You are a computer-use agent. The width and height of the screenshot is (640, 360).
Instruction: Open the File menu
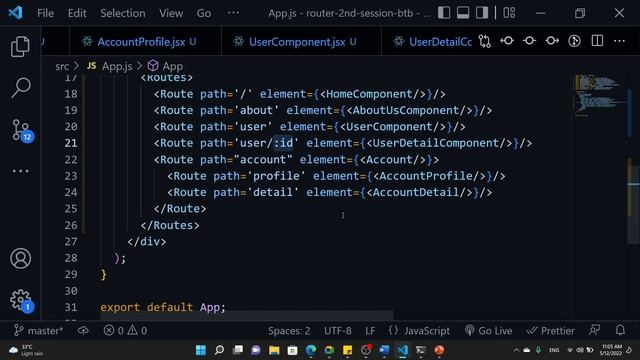tap(45, 13)
